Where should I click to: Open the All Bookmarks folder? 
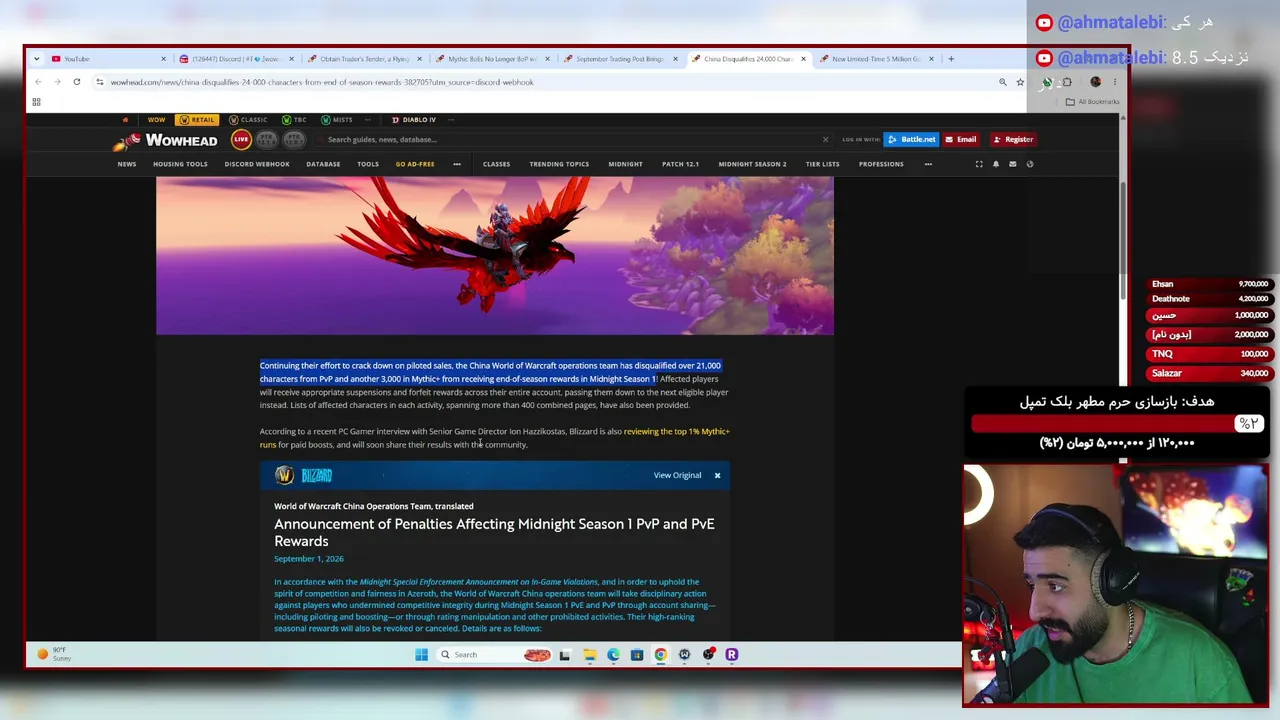point(1092,101)
